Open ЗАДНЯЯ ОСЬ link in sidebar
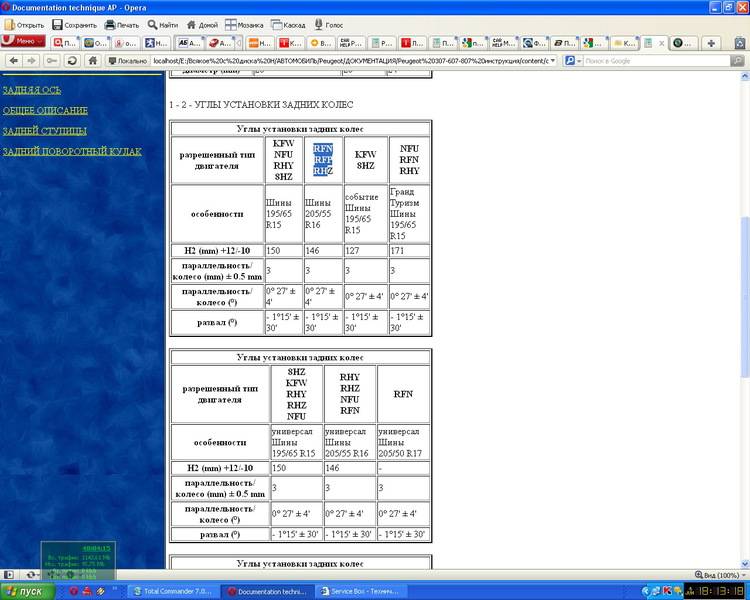This screenshot has height=600, width=750. point(30,90)
